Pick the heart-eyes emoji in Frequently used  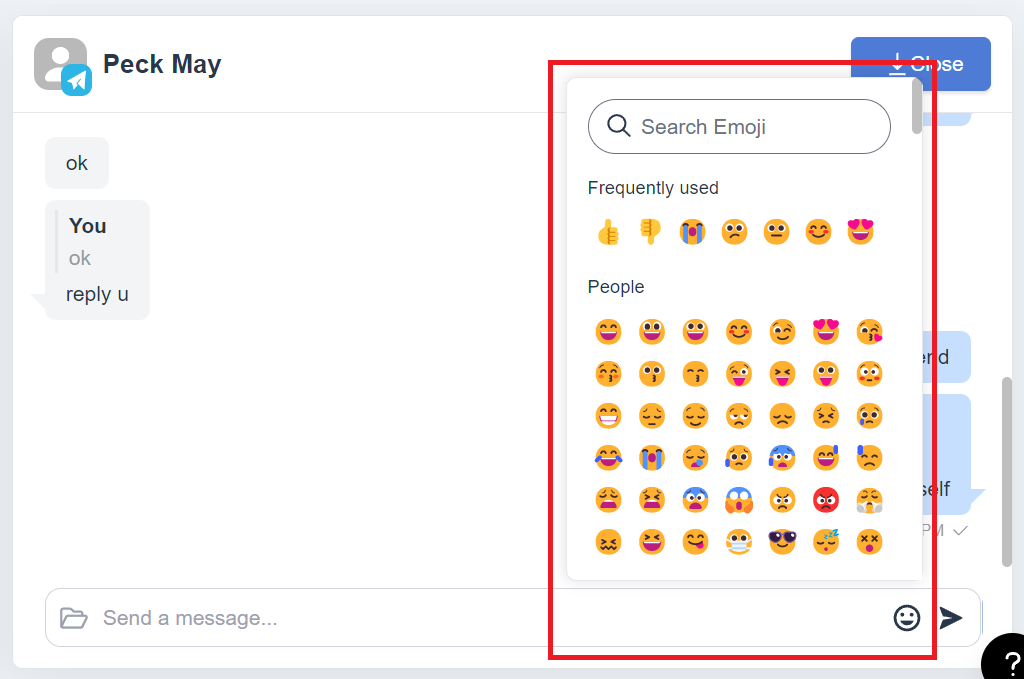(860, 232)
